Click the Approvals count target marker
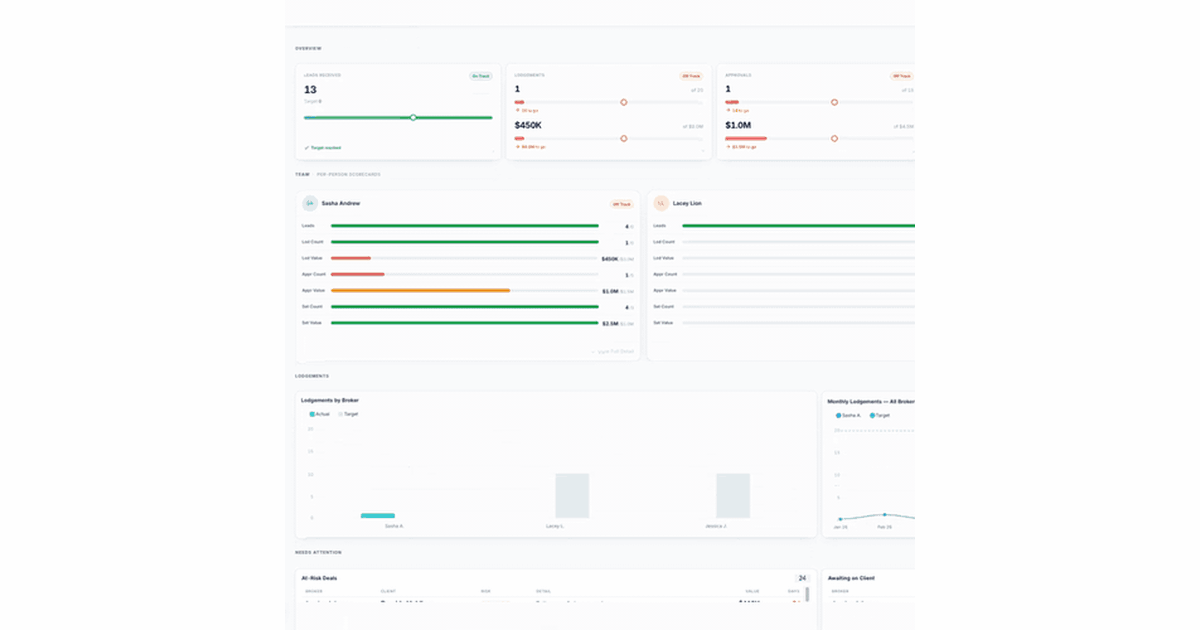 point(834,102)
